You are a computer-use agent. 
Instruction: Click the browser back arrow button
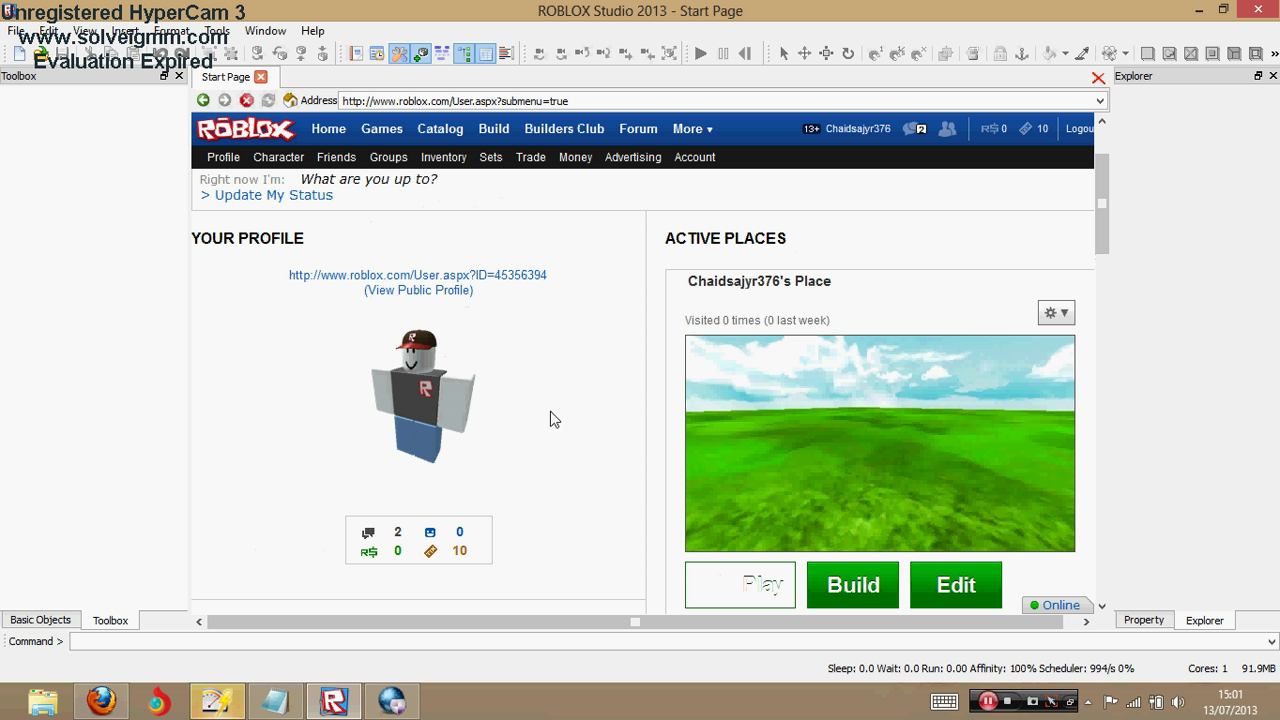[203, 100]
